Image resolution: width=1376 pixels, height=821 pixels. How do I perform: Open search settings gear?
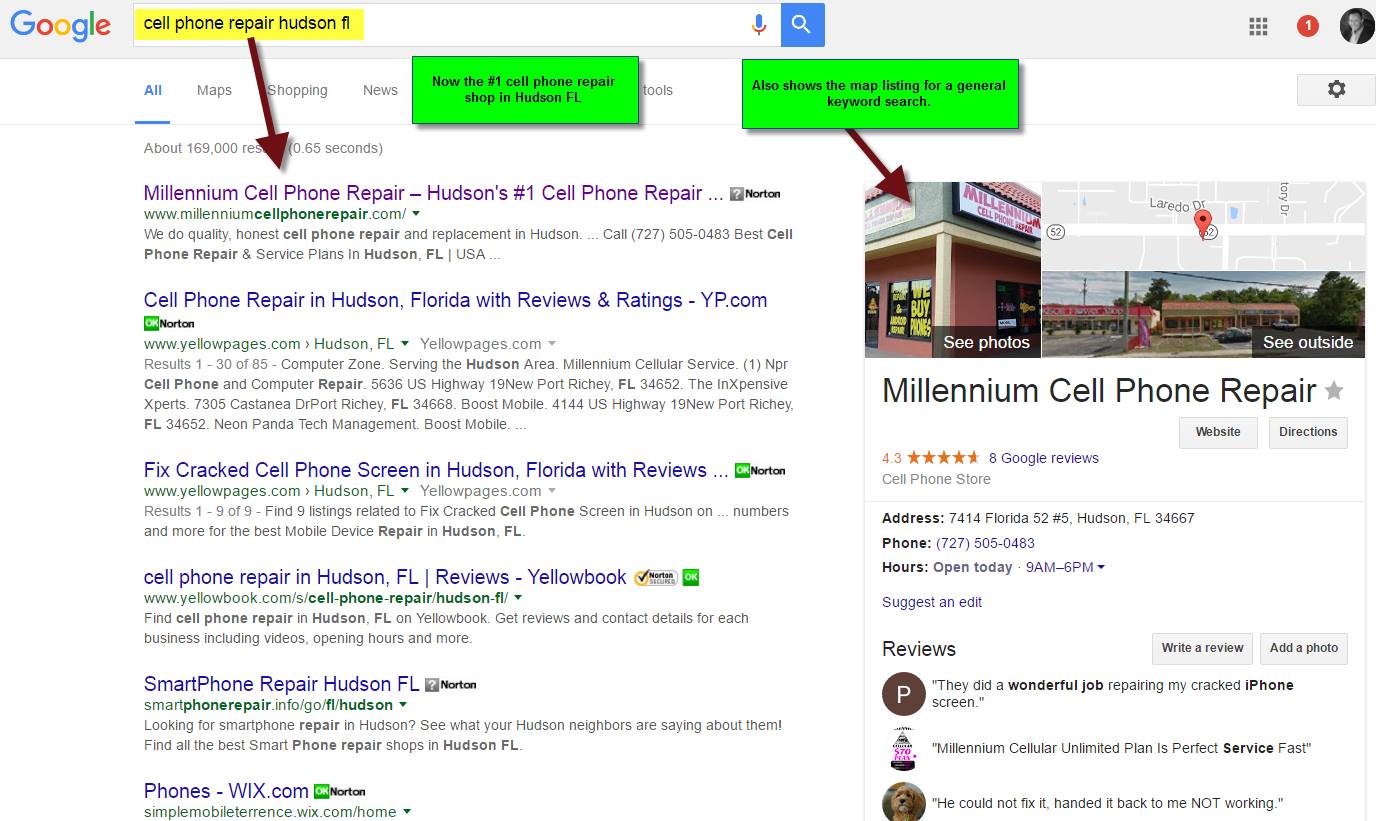pyautogui.click(x=1336, y=89)
